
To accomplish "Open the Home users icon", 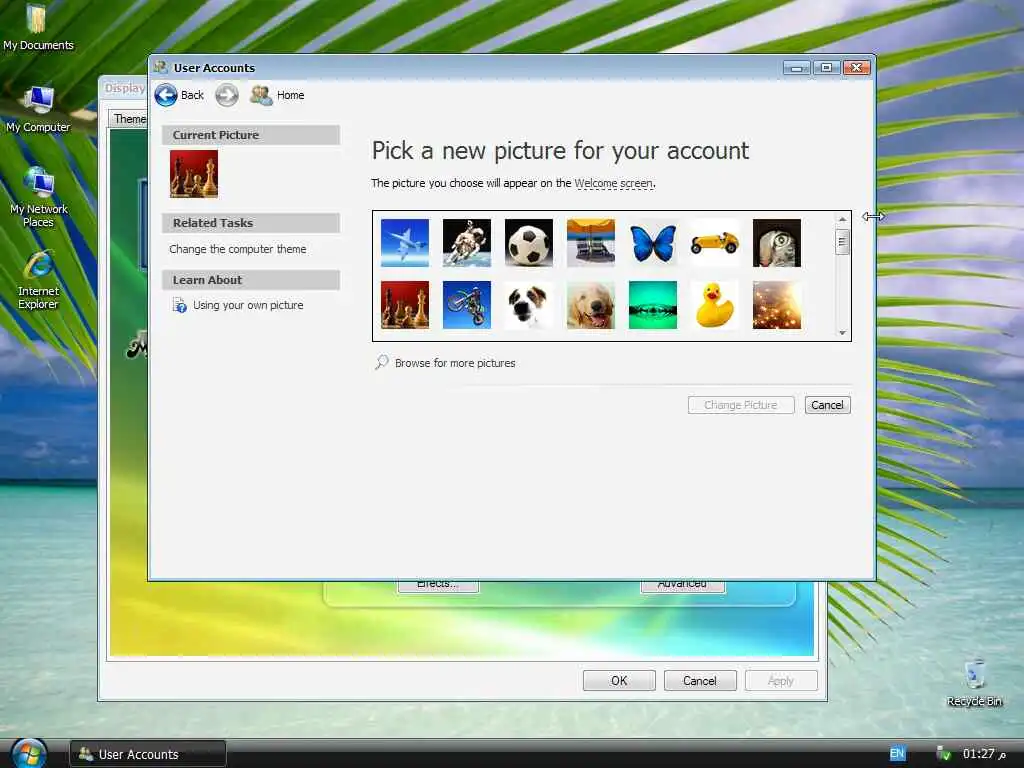I will pos(261,95).
